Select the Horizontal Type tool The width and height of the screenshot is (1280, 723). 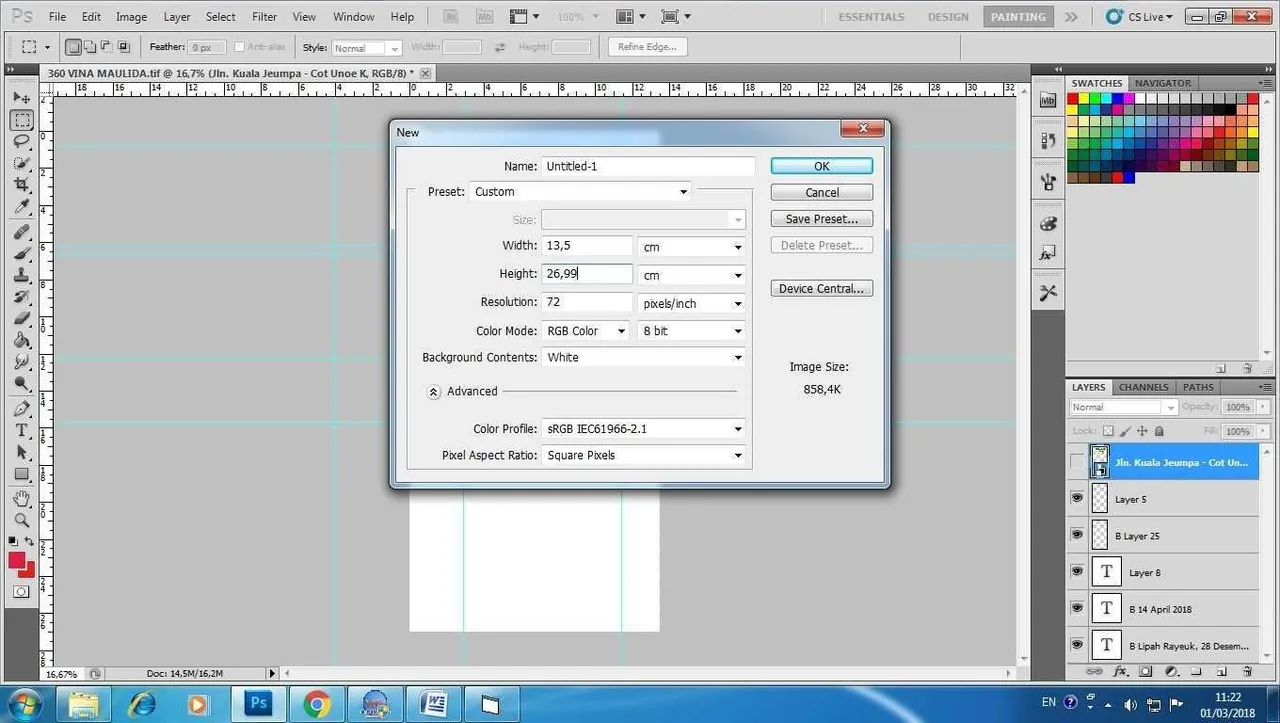coord(21,431)
